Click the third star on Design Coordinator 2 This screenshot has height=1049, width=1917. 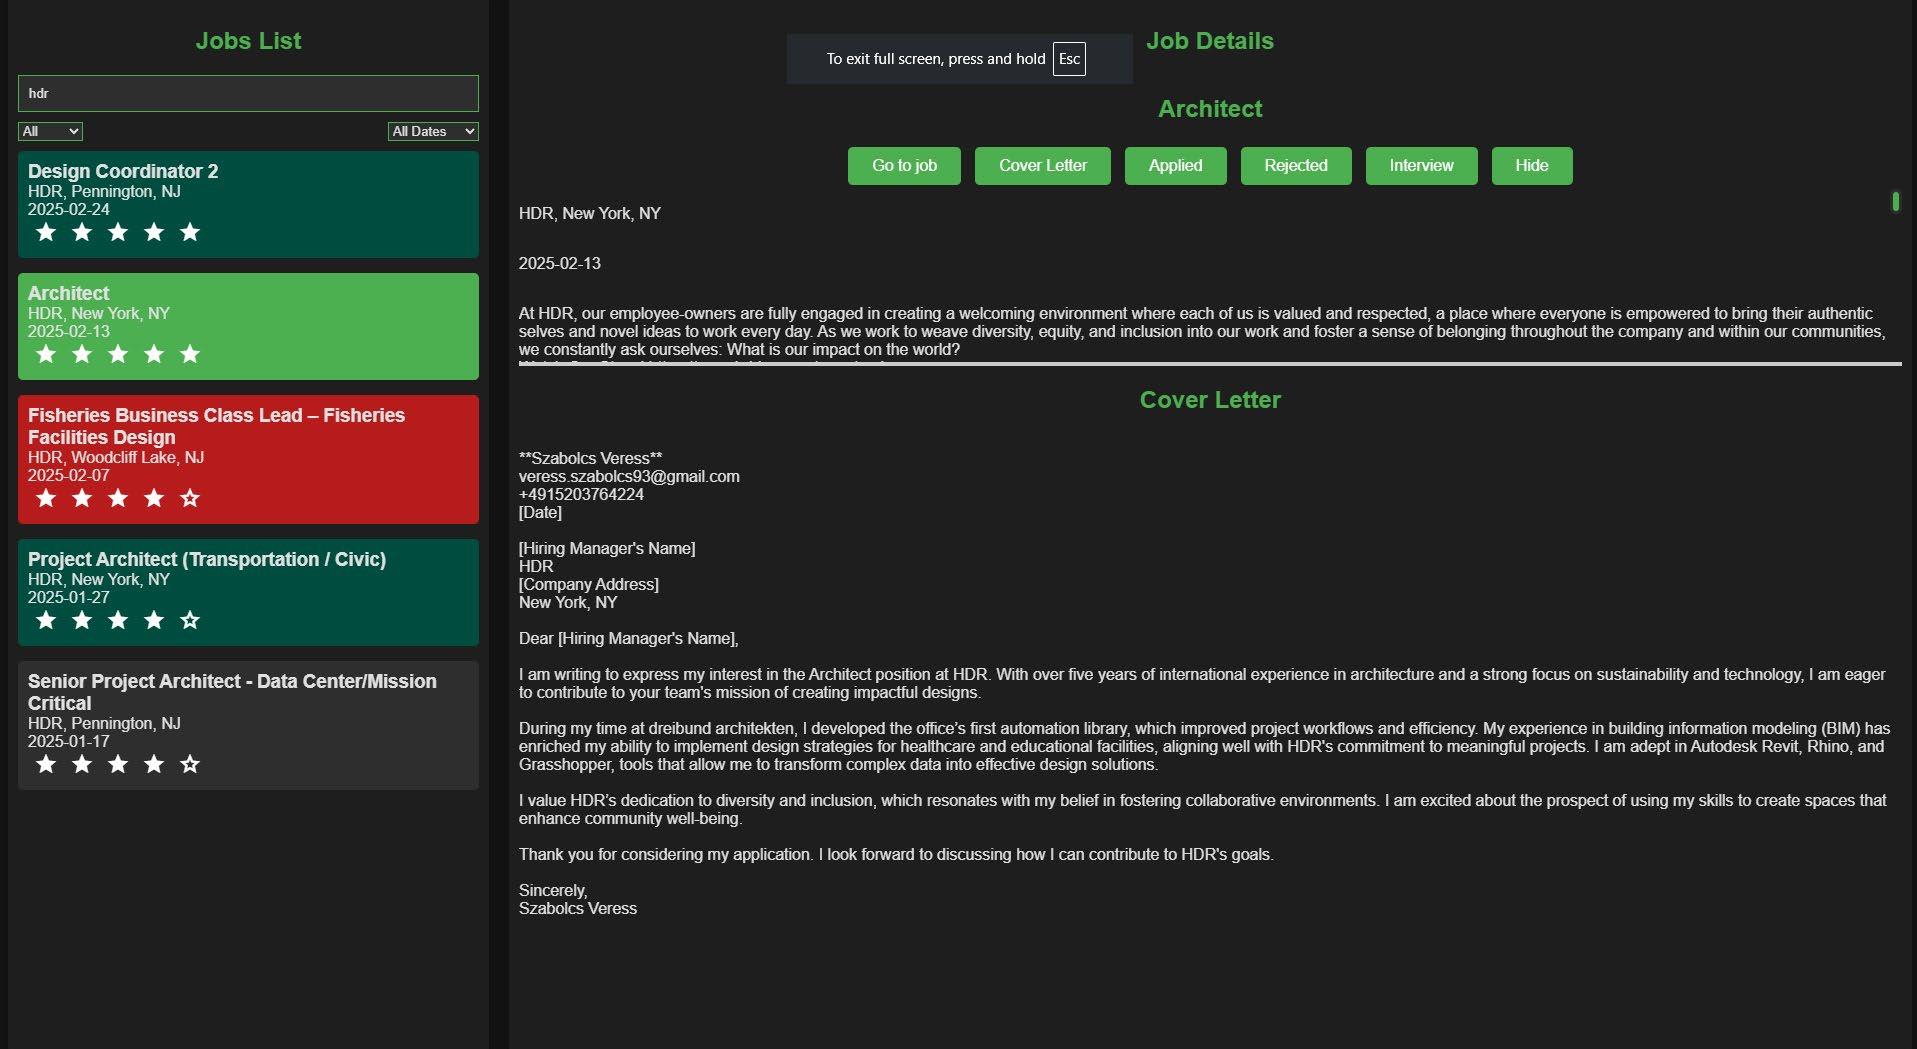tap(118, 233)
